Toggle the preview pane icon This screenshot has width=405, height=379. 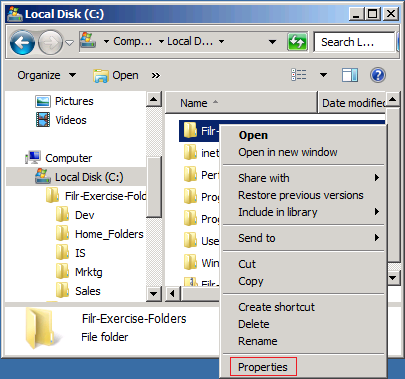click(x=350, y=75)
